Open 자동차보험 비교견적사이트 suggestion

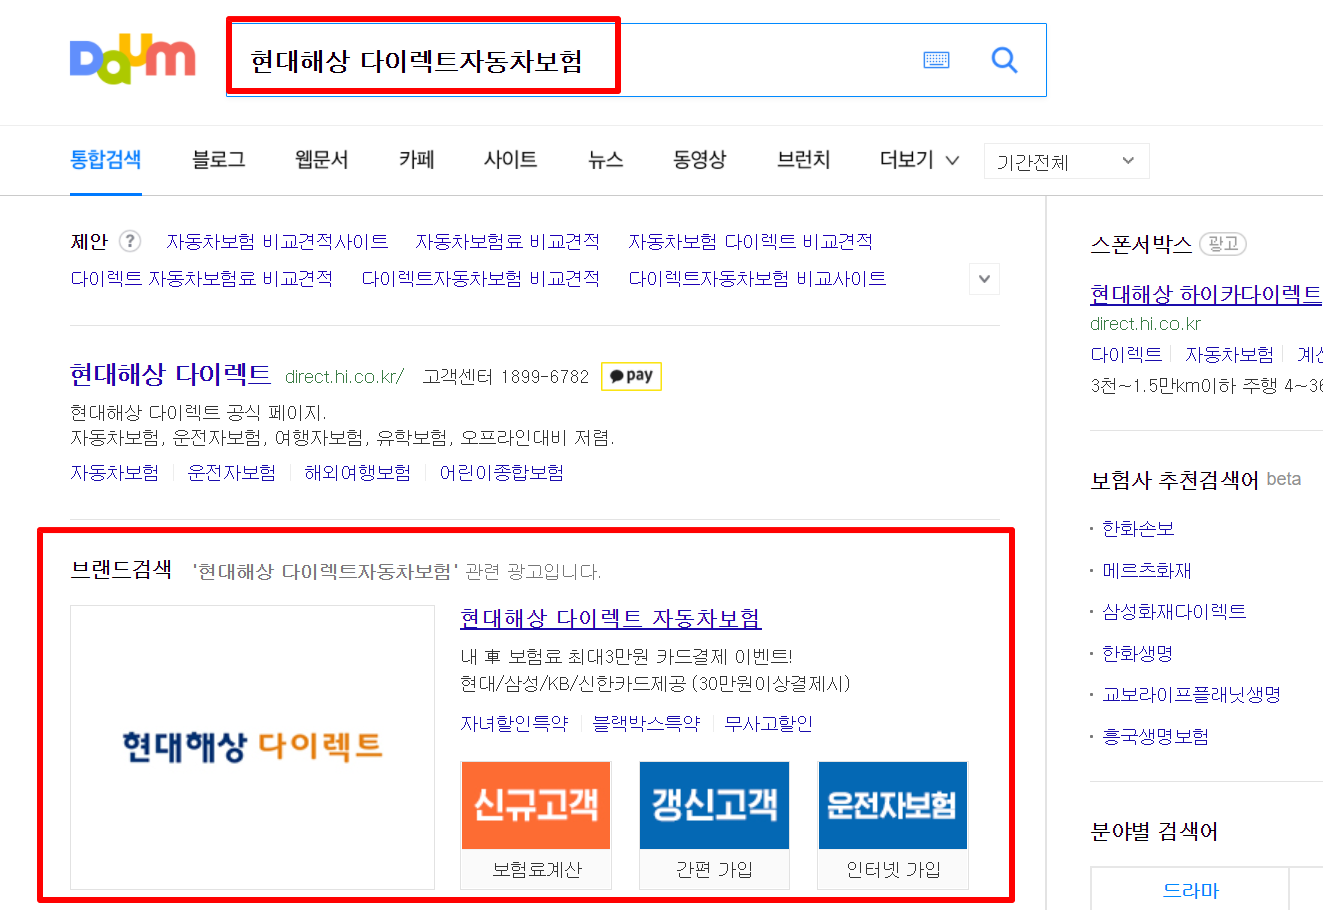point(277,242)
